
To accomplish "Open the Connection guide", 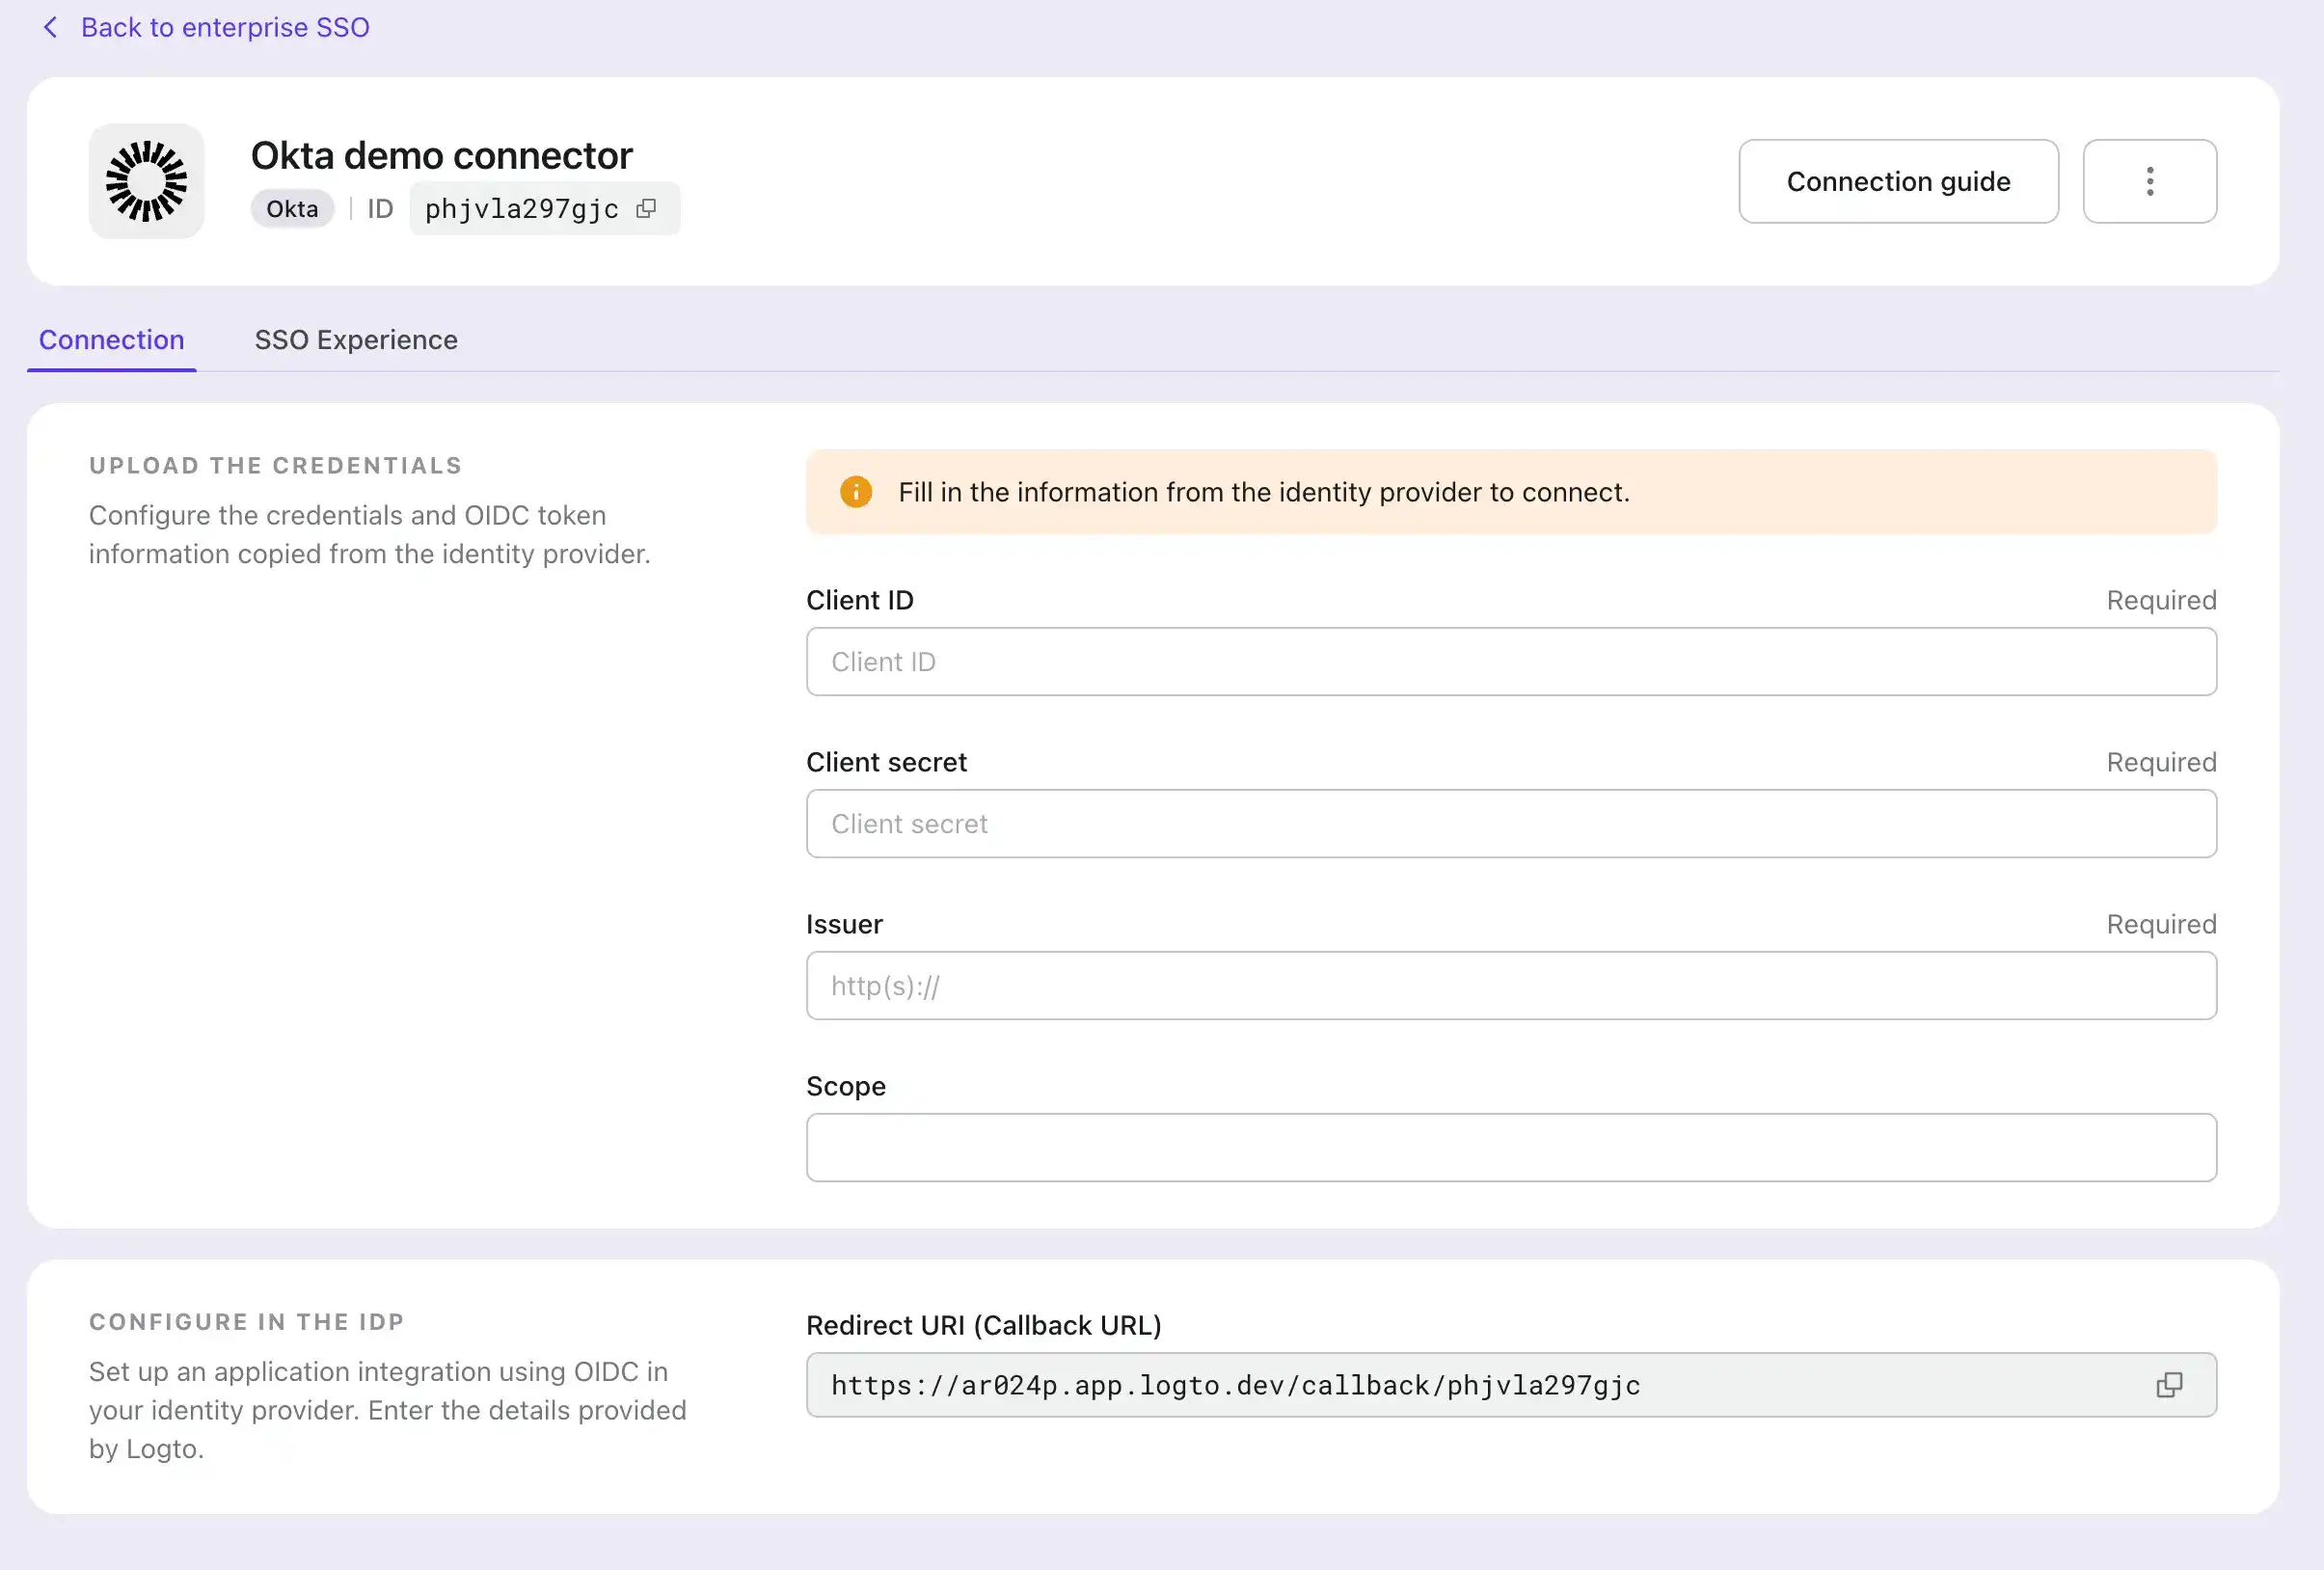I will tap(1897, 181).
